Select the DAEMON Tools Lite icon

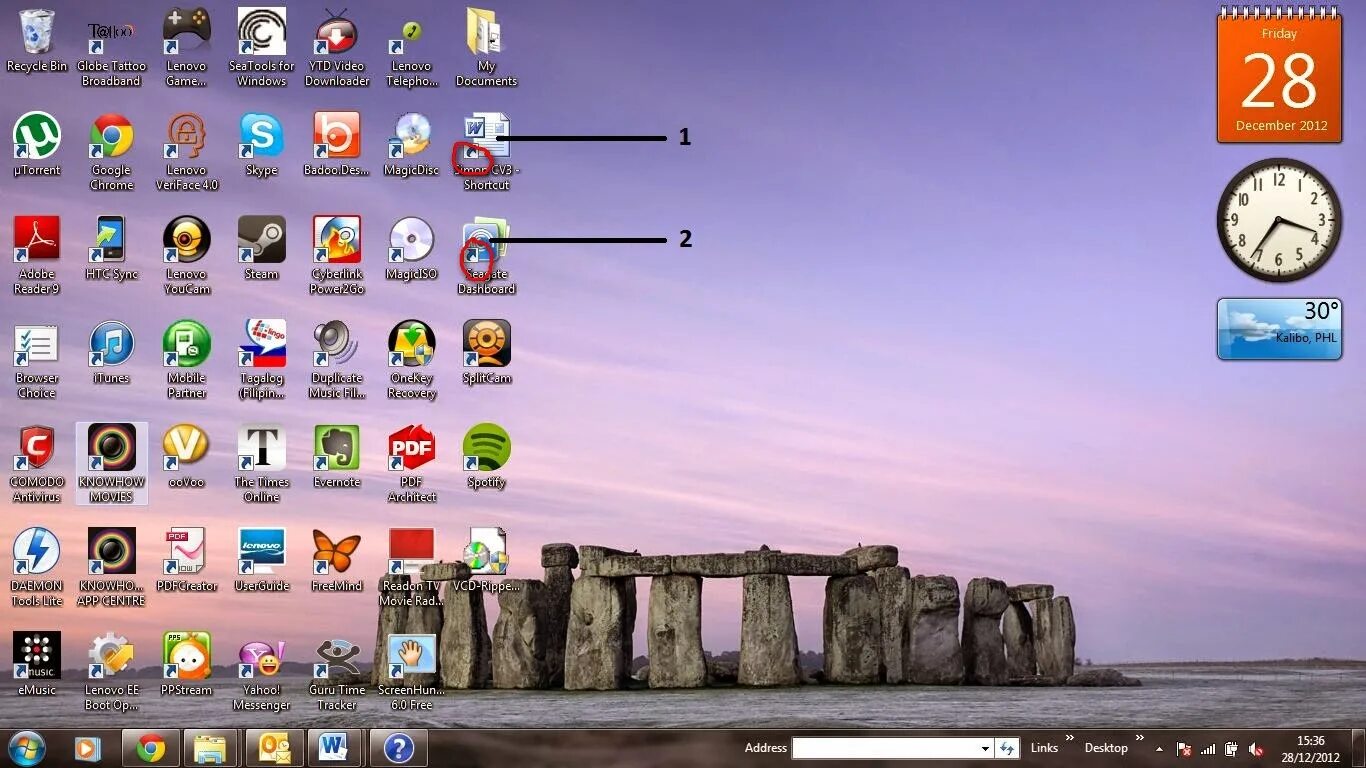coord(37,552)
